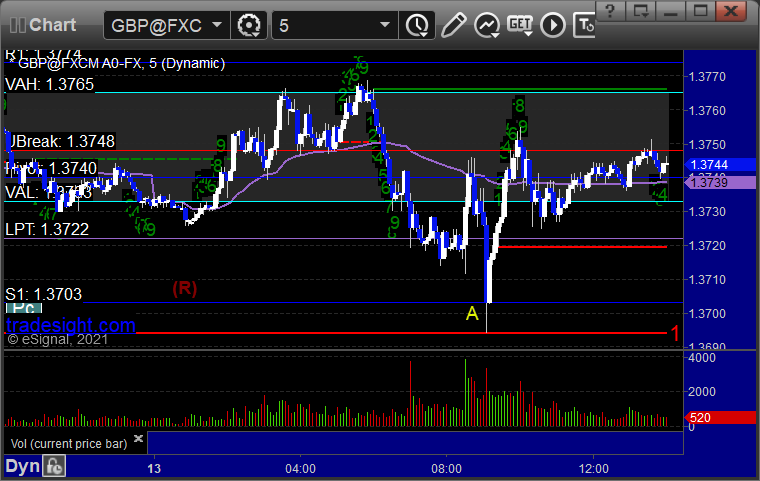
Task: Expand the interval dropdown showing 5
Action: [334, 25]
